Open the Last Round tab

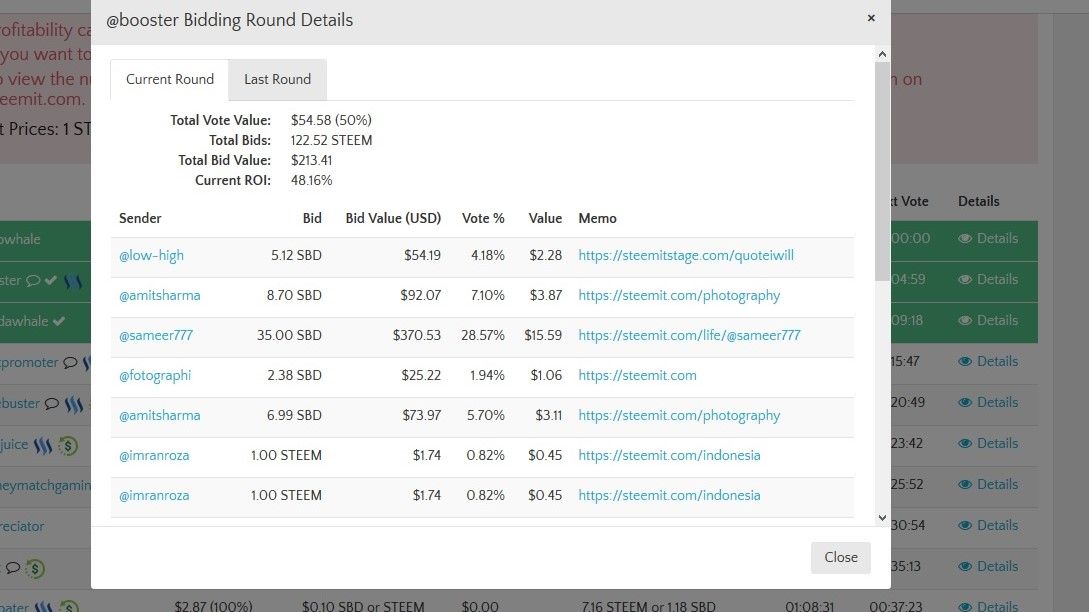(x=277, y=79)
